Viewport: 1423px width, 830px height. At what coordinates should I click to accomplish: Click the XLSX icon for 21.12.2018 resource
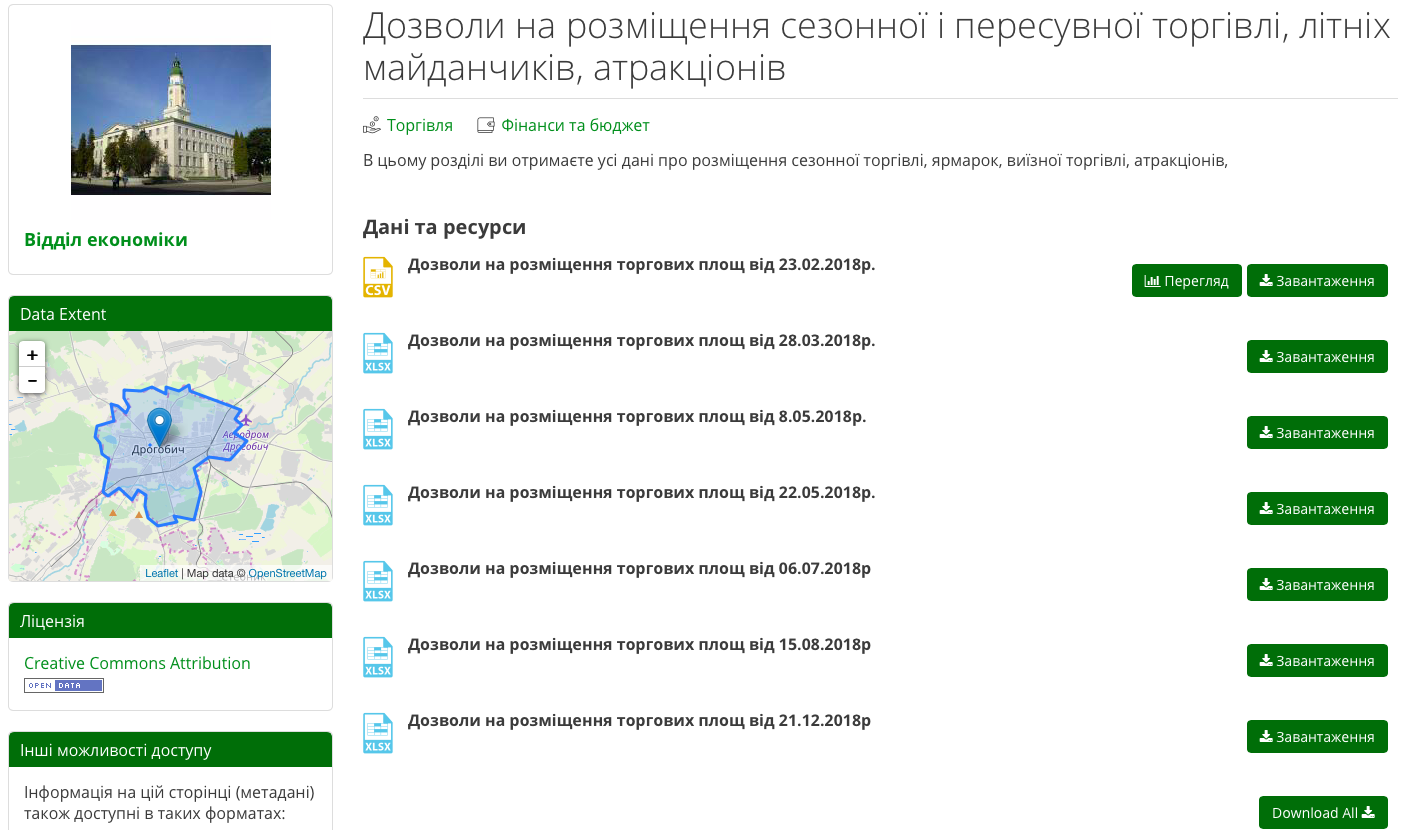click(x=378, y=733)
